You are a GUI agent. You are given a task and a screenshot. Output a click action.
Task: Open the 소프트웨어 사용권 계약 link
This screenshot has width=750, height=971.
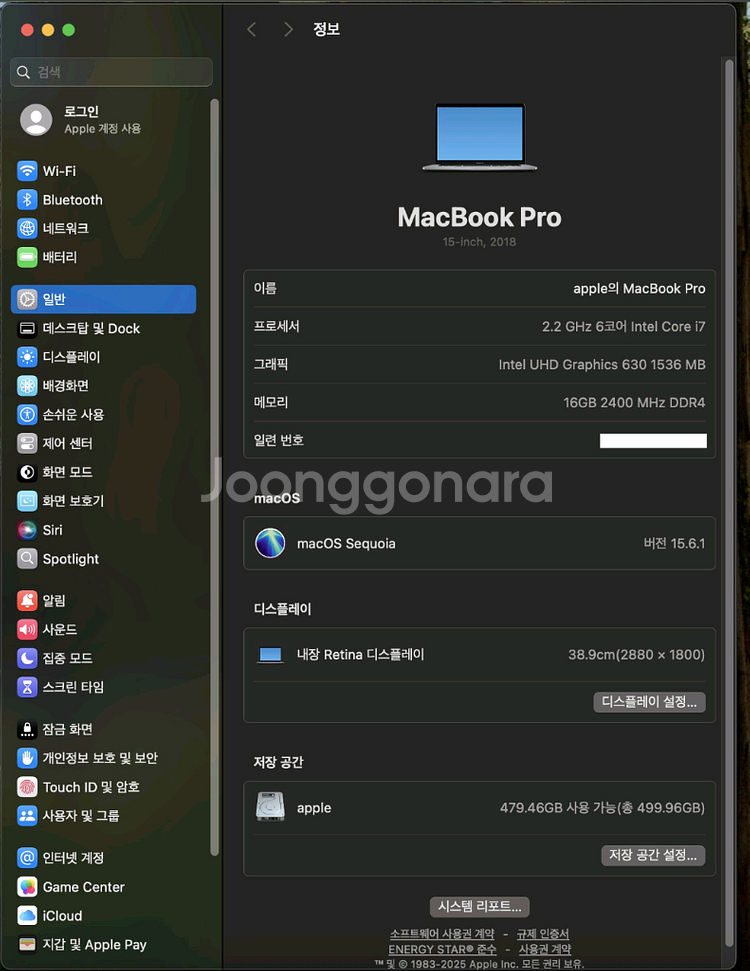tap(441, 934)
